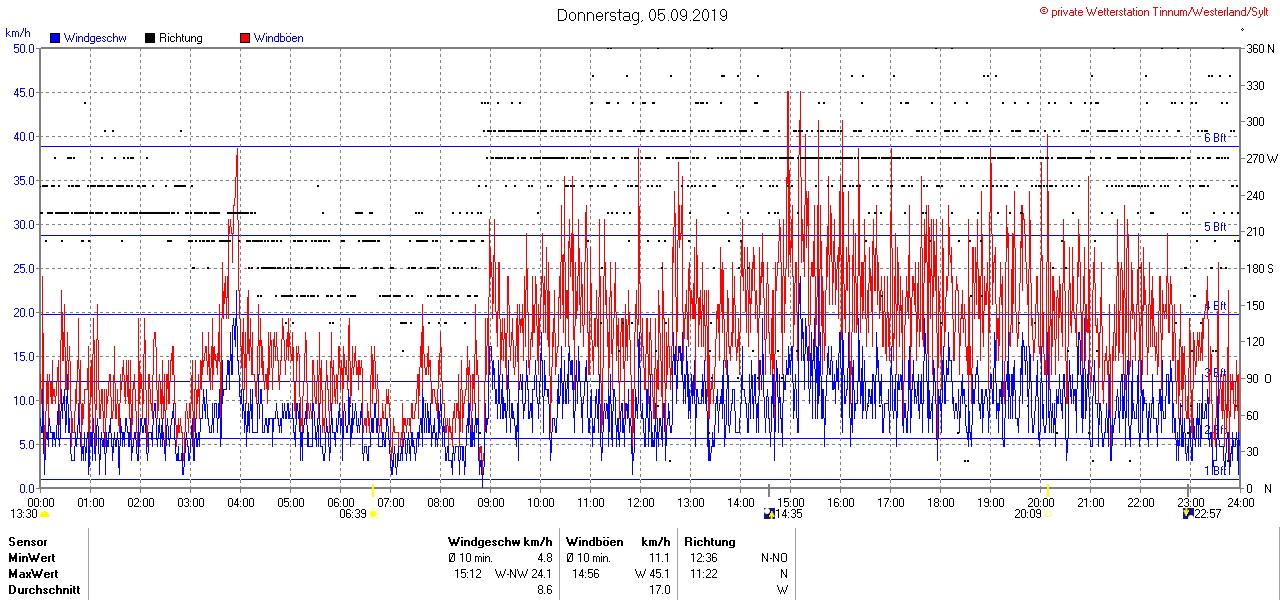This screenshot has height=600, width=1280.
Task: Click the yellow marker icon beside 13:30
Action: 44,514
